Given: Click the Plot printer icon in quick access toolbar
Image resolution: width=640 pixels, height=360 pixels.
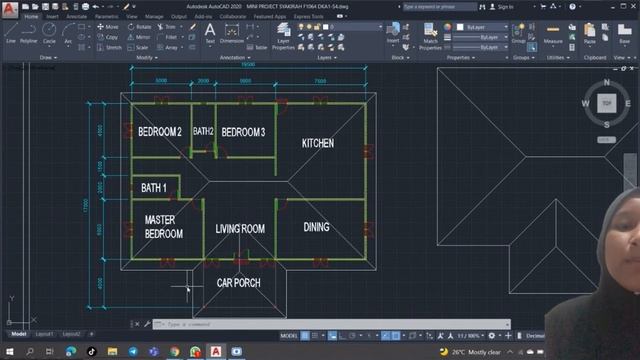Looking at the screenshot, I should tap(85, 7).
